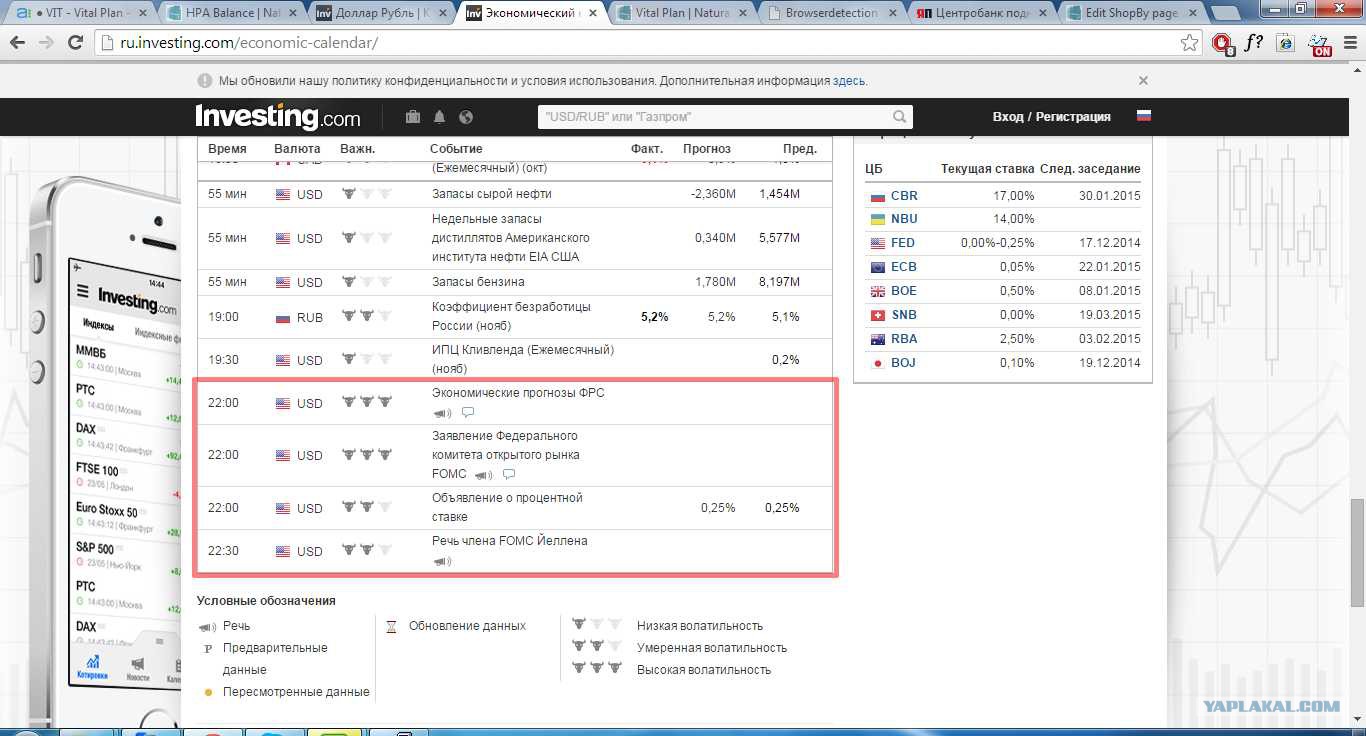This screenshot has height=736, width=1366.
Task: Click the Обновление данных legend label
Action: (x=467, y=626)
